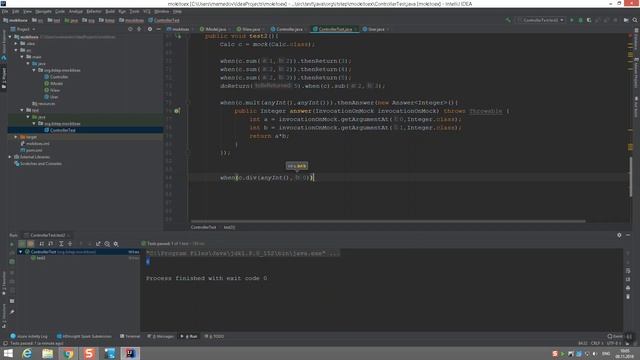
Task: Click Windows Start button
Action: click(8, 353)
